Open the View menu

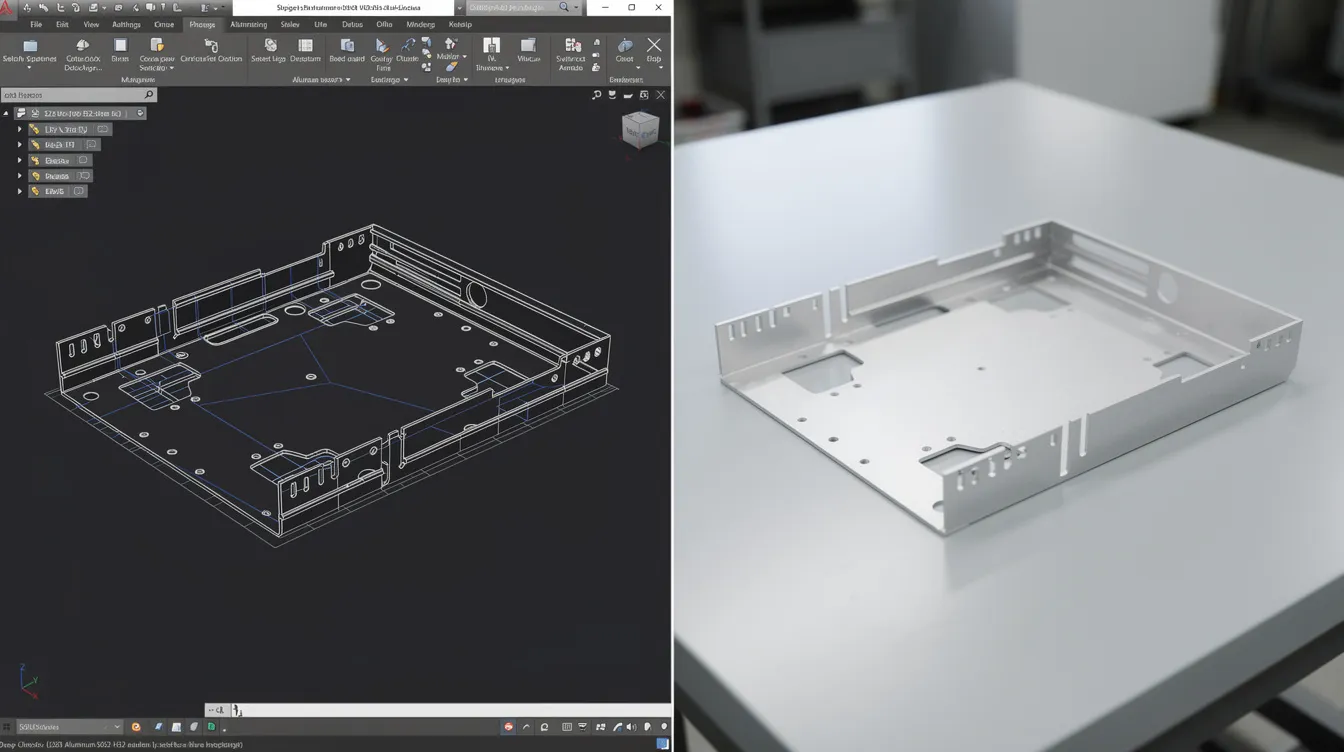[x=91, y=24]
